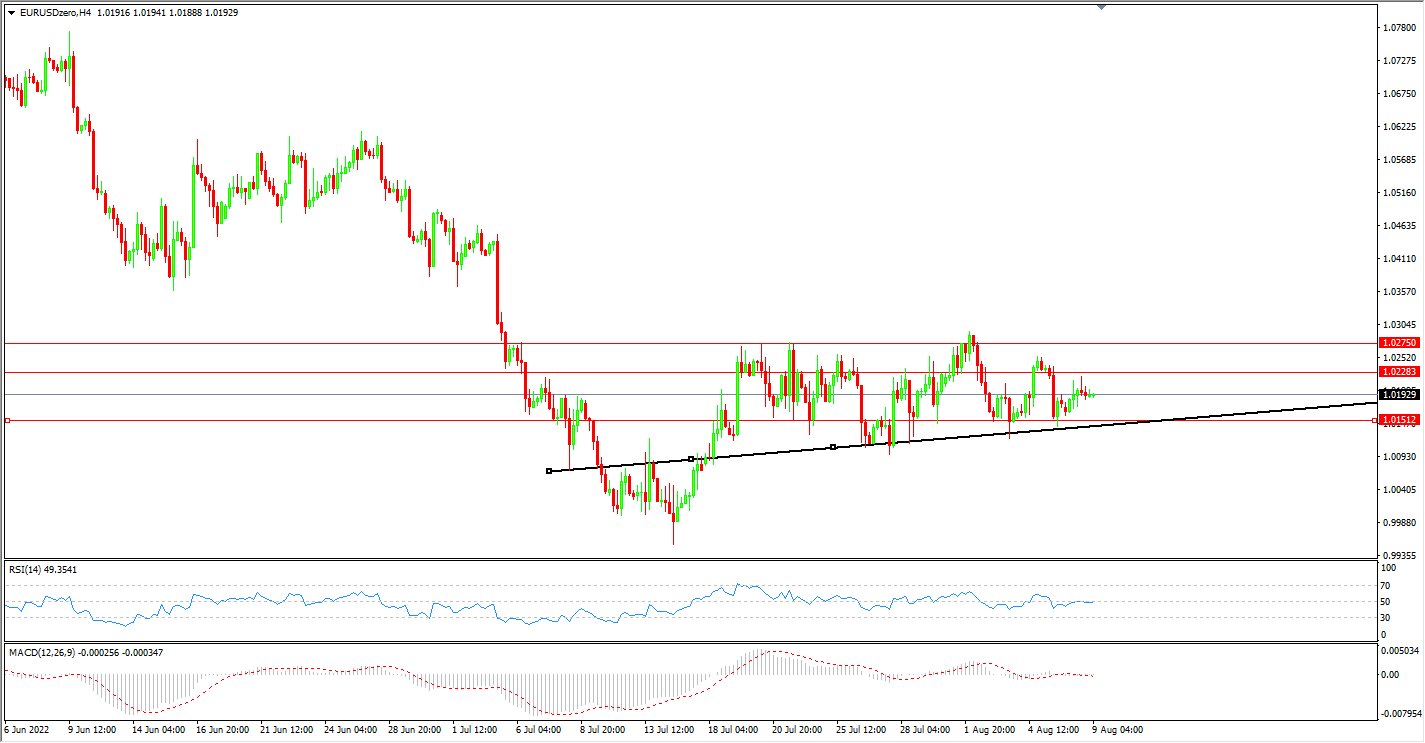Click the 1.06750 price scale value

[1399, 94]
